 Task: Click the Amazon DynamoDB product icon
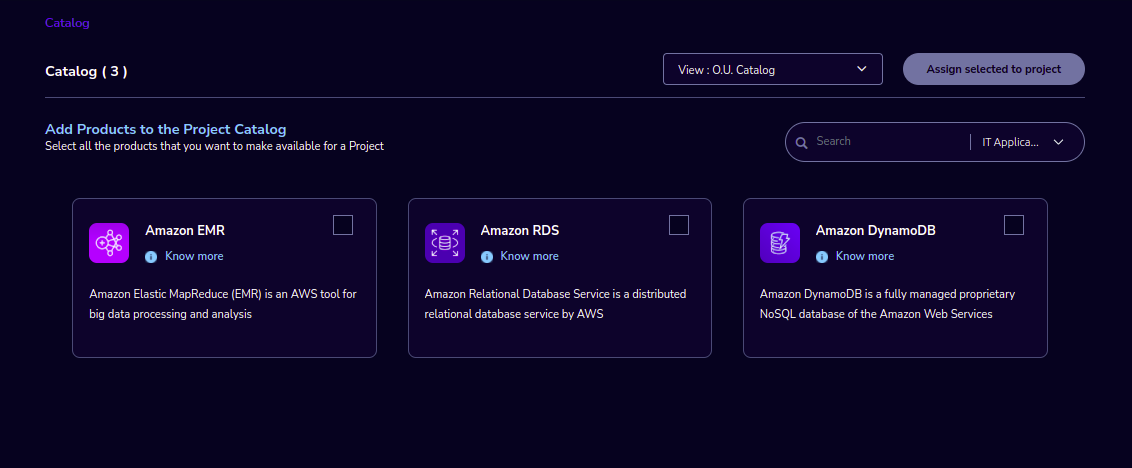click(780, 243)
